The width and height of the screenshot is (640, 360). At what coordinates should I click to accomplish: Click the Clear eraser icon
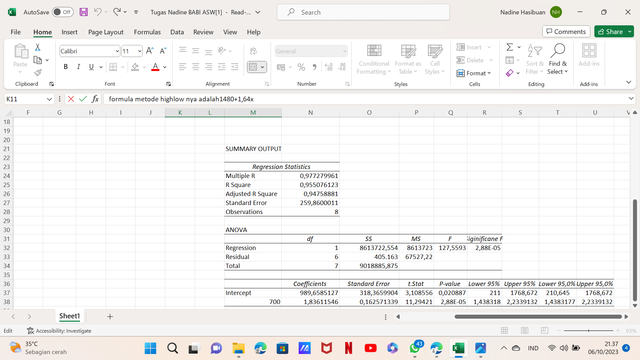pos(509,73)
